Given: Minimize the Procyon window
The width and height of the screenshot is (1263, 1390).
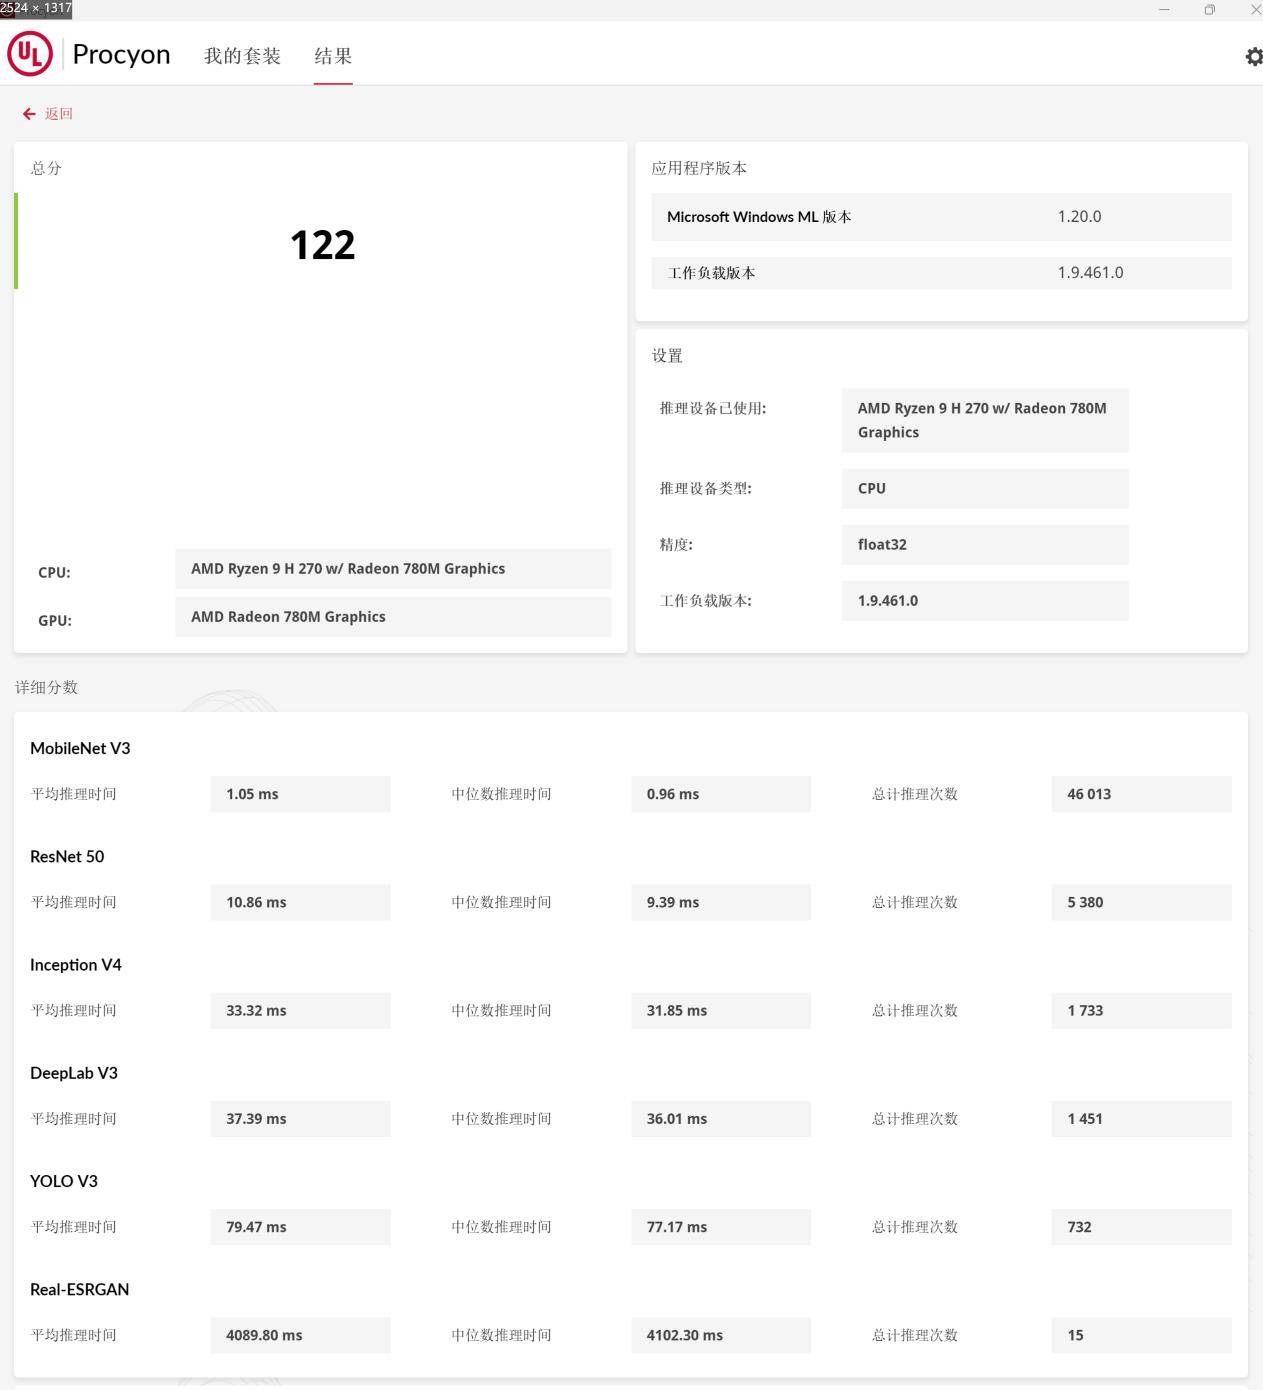Looking at the screenshot, I should click(1164, 10).
